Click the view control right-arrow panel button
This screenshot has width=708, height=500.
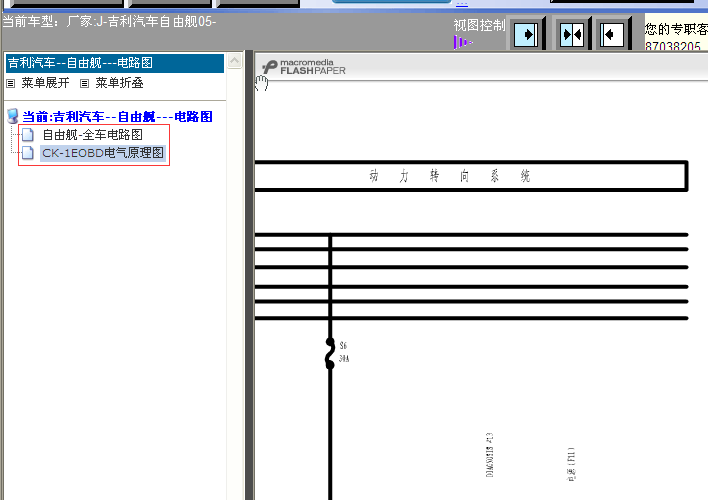click(526, 34)
